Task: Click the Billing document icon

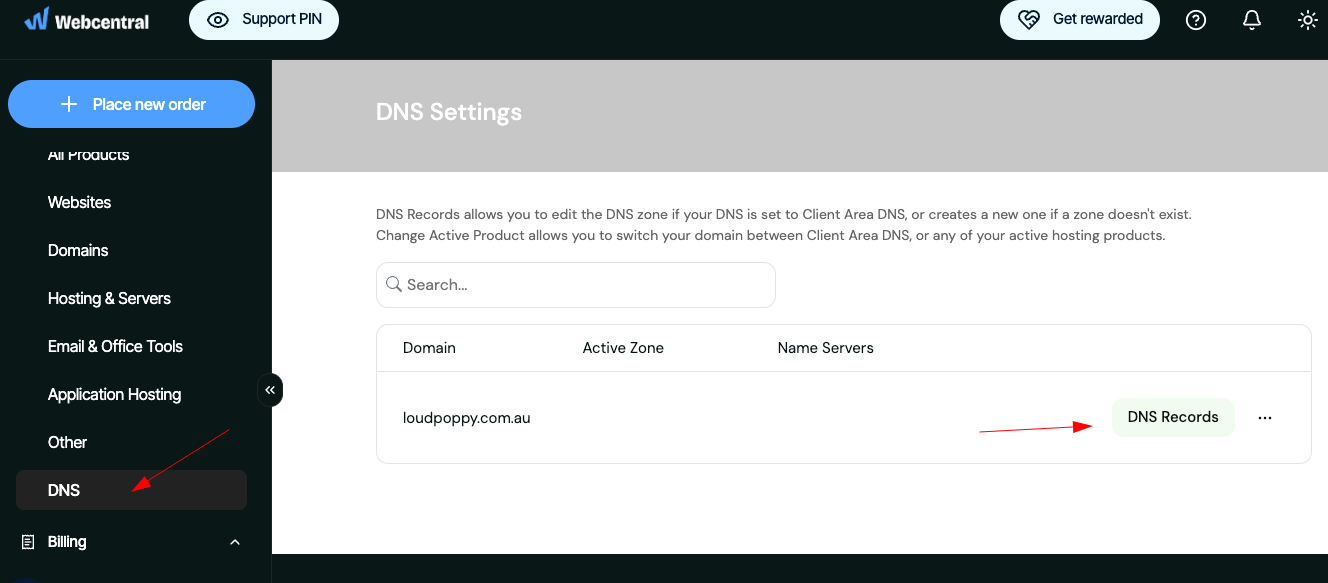Action: click(x=28, y=542)
